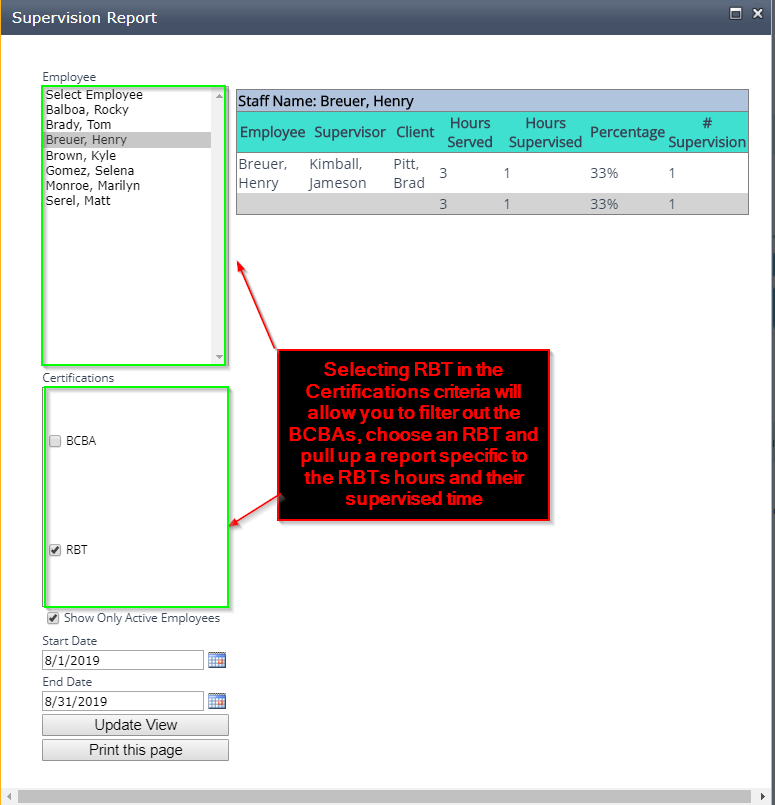Screen dimensions: 775x805
Task: Close the Supervision Report window
Action: point(758,14)
